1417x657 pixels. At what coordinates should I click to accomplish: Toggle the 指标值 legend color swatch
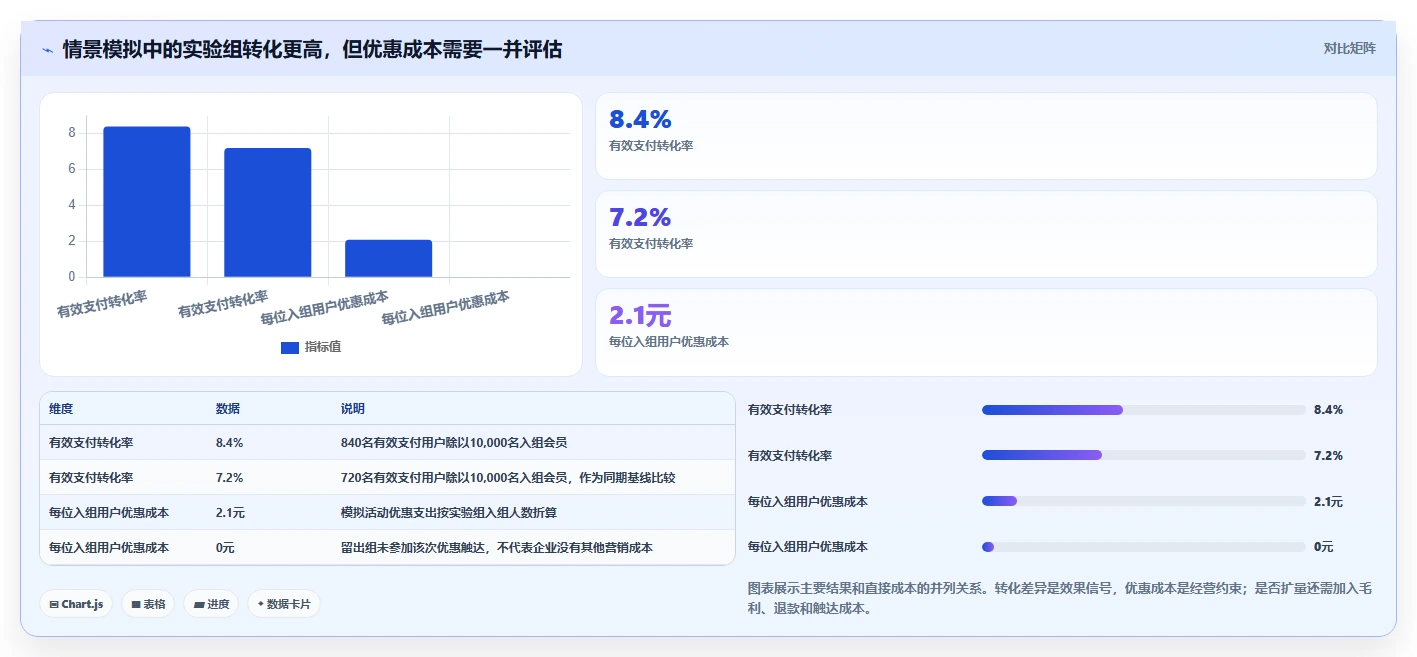pyautogui.click(x=290, y=347)
